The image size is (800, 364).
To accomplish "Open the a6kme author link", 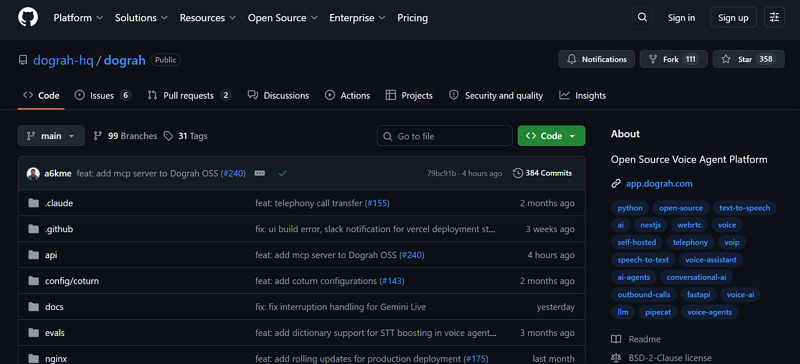I will click(58, 174).
